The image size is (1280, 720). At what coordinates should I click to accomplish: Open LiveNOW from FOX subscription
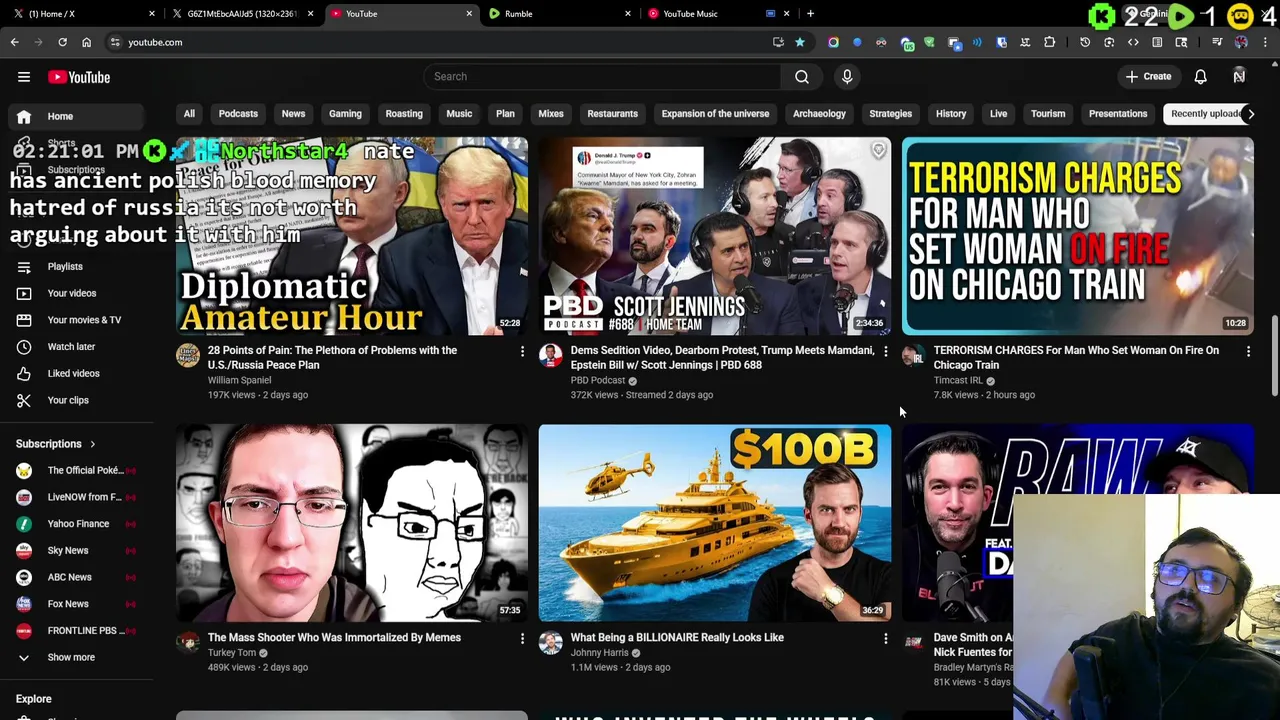point(77,497)
